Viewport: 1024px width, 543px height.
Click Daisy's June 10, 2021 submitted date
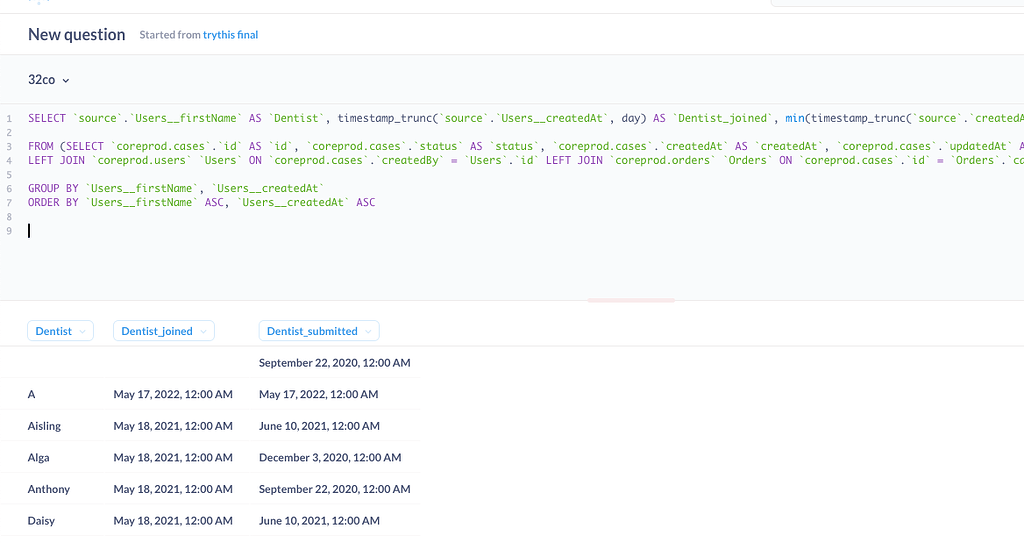coord(319,521)
